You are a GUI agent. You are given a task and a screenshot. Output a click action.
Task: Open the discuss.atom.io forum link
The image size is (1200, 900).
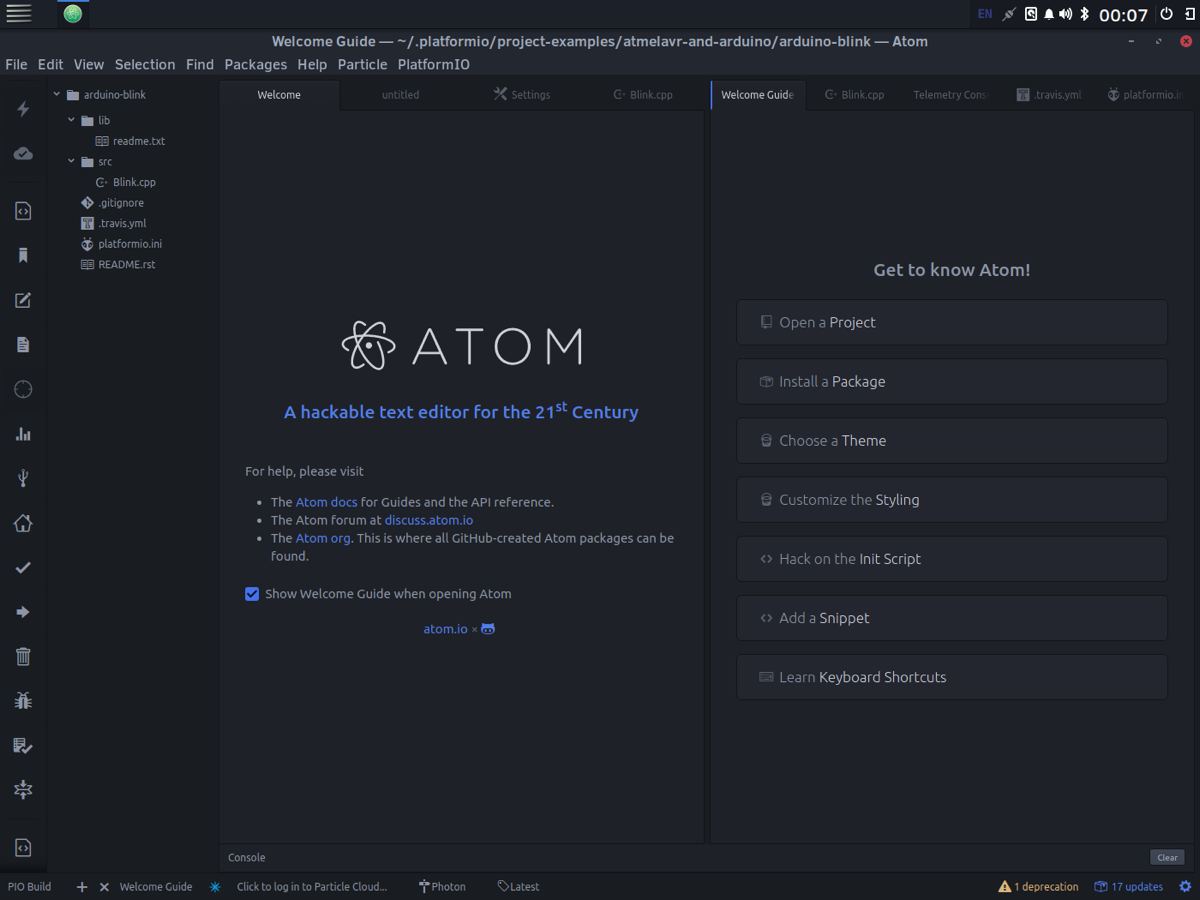pyautogui.click(x=429, y=520)
